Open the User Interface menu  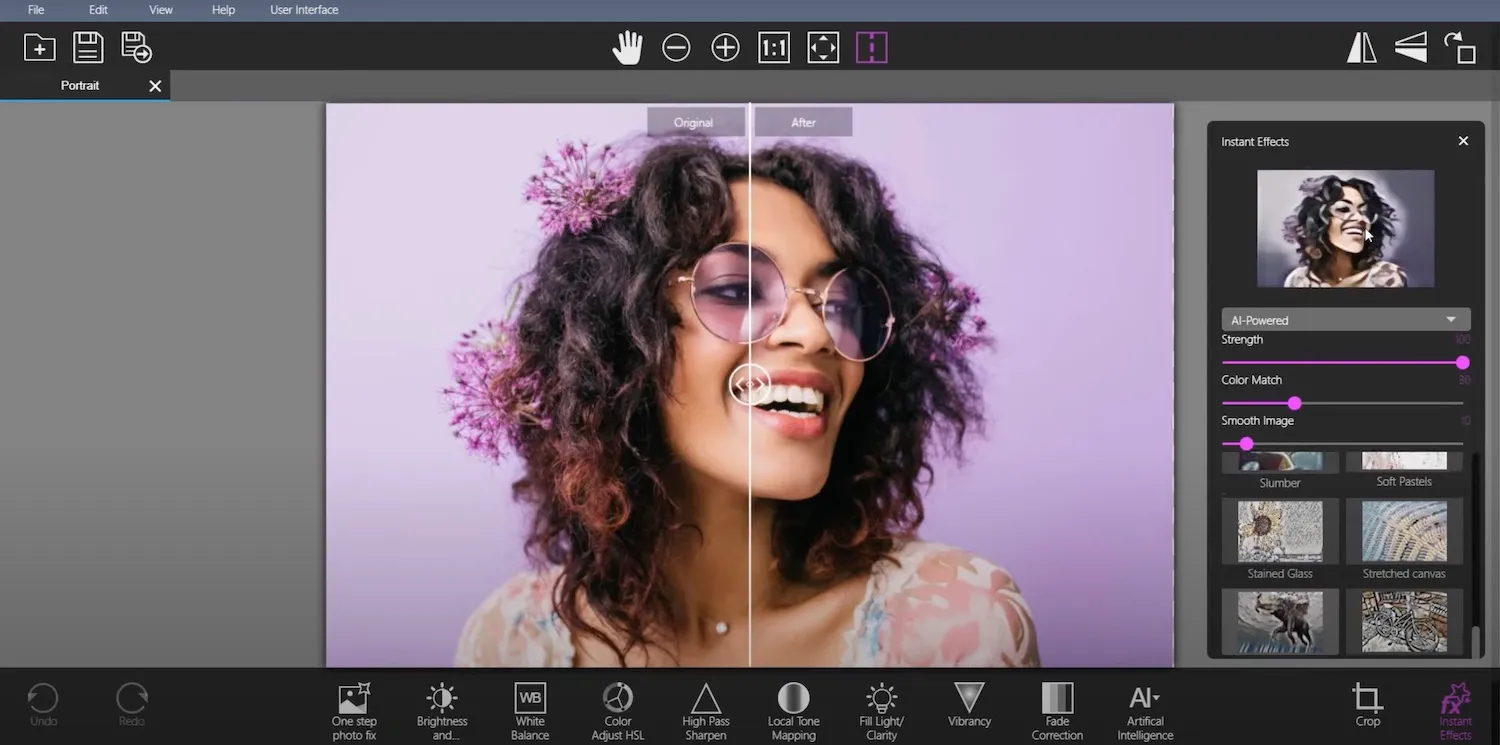304,10
